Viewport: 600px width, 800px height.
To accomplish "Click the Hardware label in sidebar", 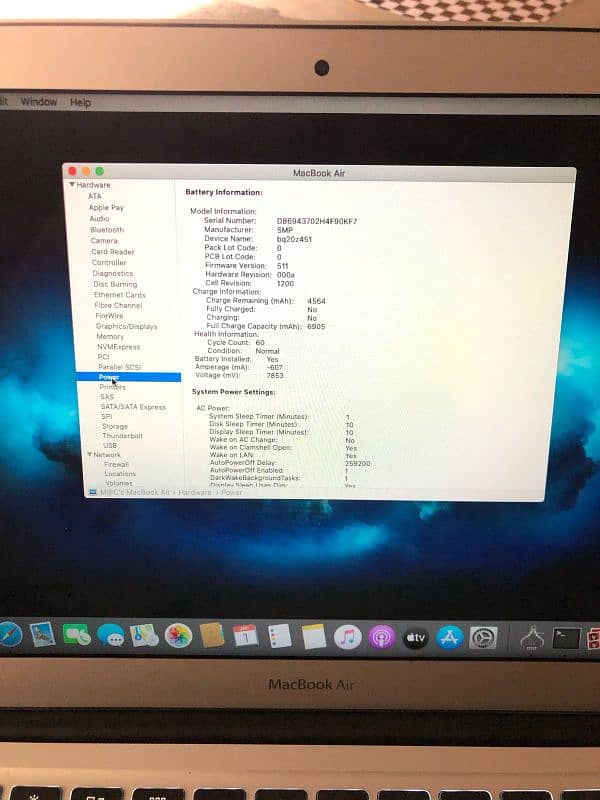I will coord(93,185).
